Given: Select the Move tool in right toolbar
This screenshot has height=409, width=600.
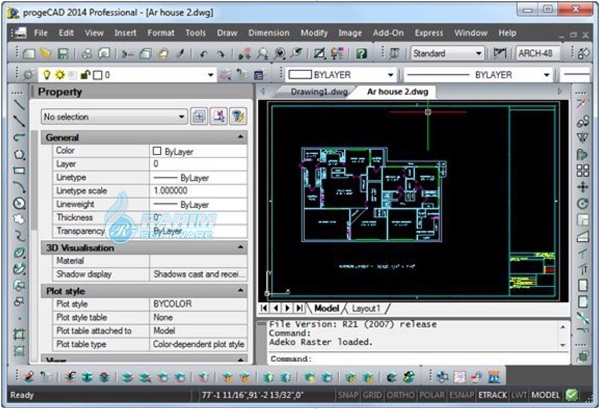Looking at the screenshot, I should click(582, 187).
